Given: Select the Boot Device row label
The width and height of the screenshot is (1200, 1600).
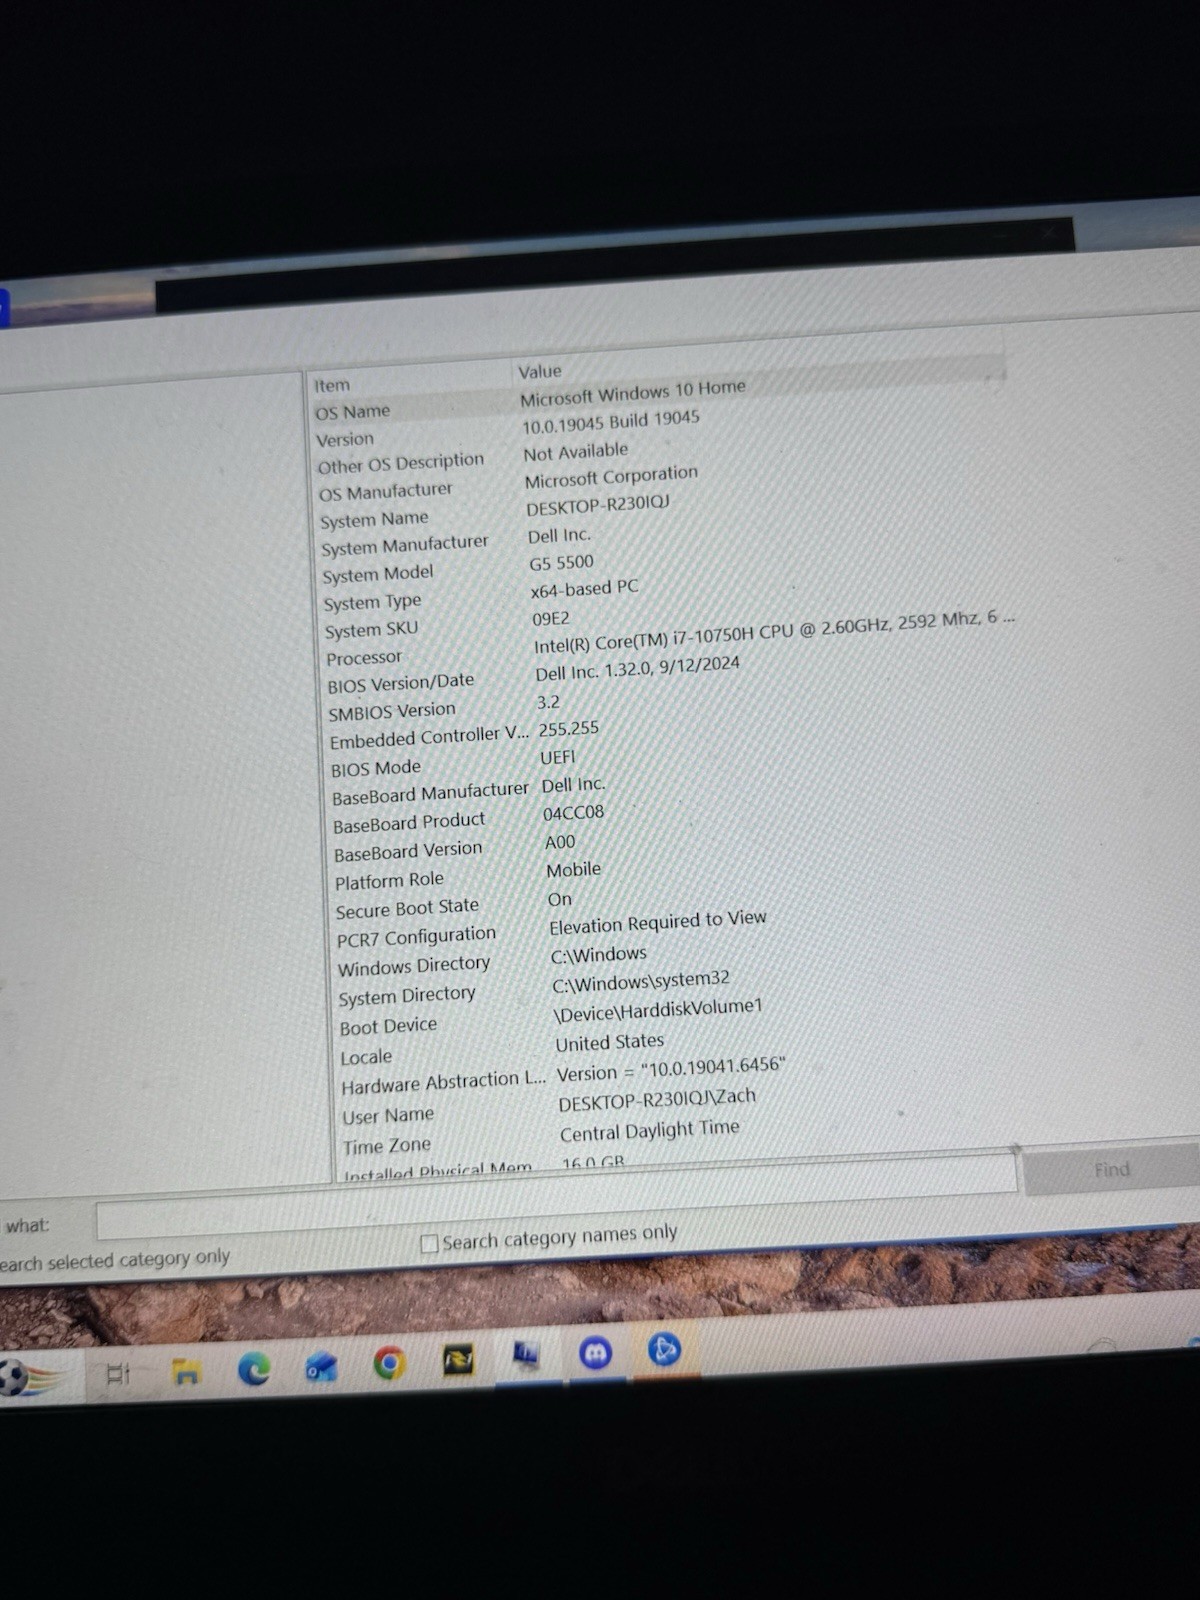Looking at the screenshot, I should click(x=388, y=1027).
